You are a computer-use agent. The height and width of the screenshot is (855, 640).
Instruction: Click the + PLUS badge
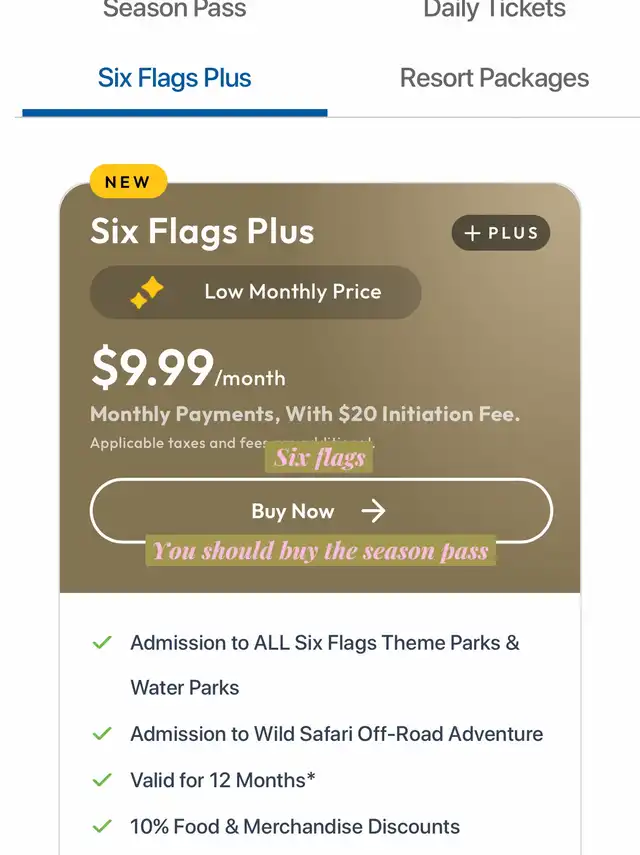[500, 233]
